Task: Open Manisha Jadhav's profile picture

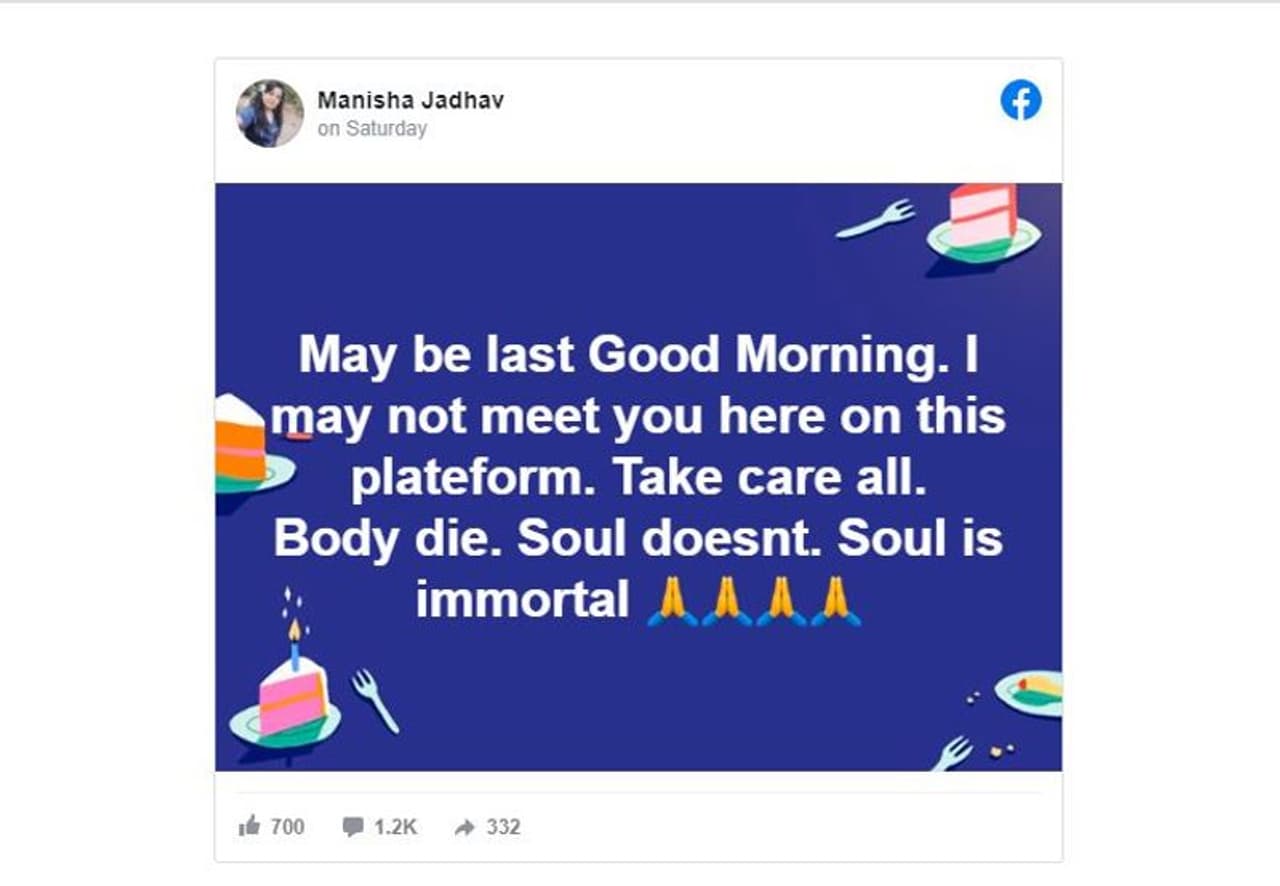Action: click(x=270, y=114)
